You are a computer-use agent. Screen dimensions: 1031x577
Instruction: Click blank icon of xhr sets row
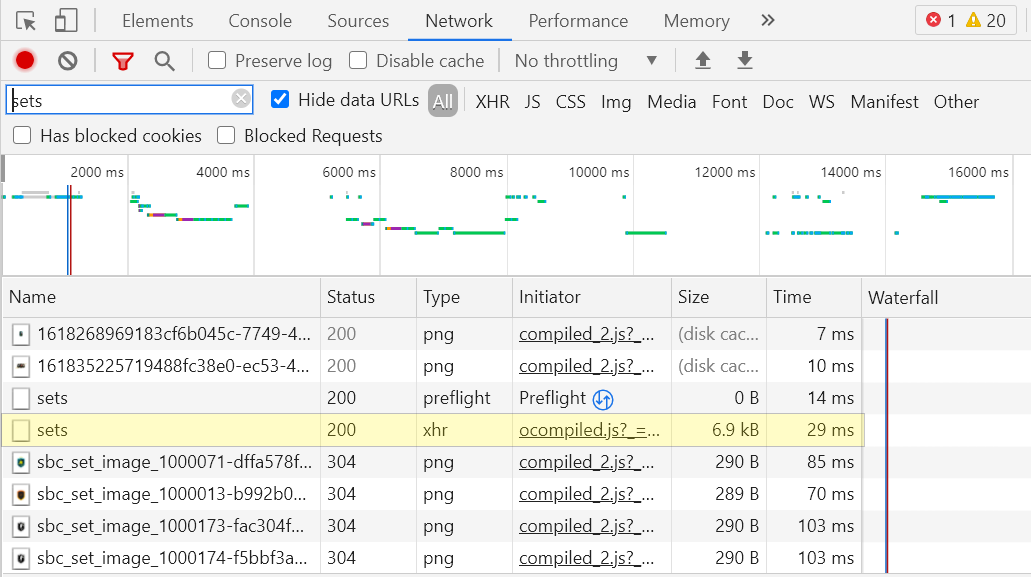coord(21,430)
